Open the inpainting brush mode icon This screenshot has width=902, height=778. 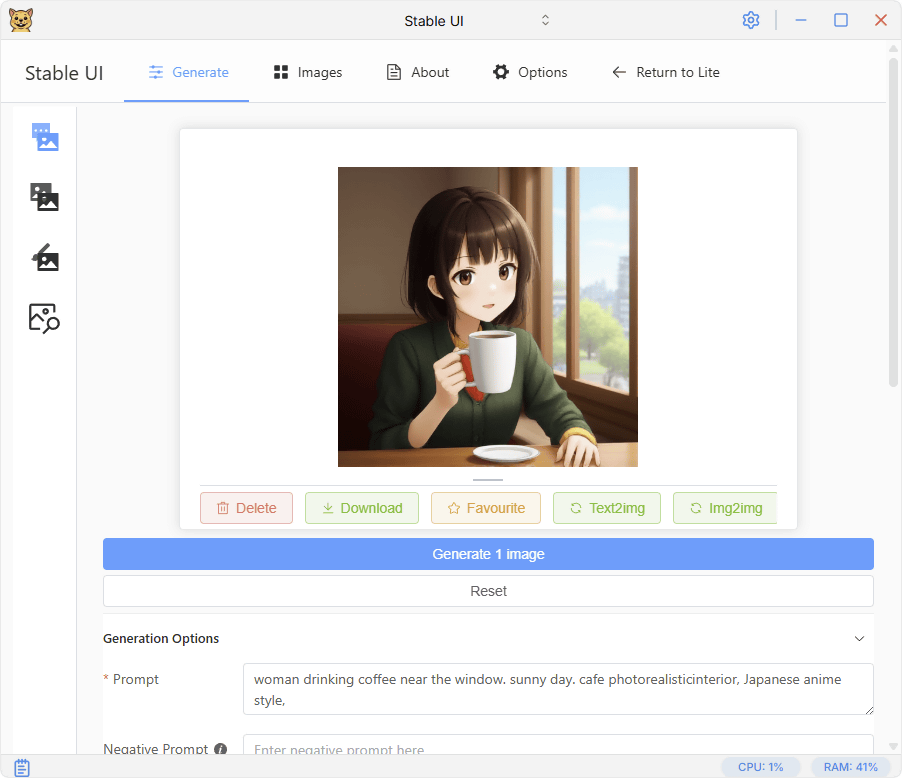pos(45,258)
